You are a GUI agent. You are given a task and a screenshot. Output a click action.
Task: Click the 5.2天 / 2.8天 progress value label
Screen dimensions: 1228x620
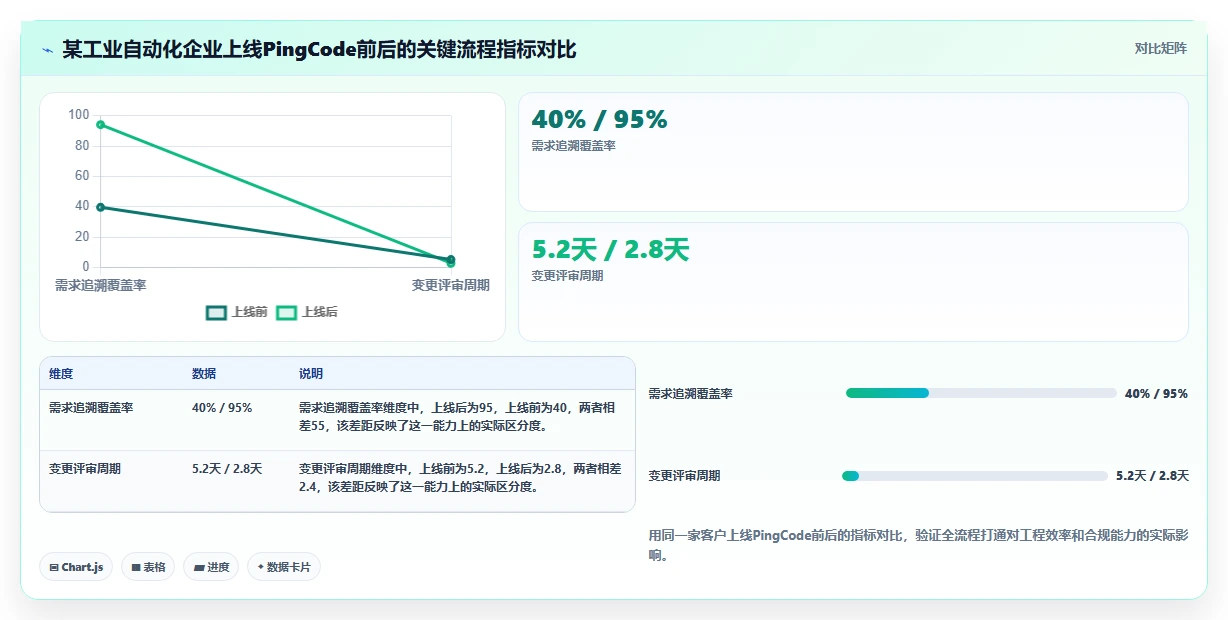[1152, 476]
